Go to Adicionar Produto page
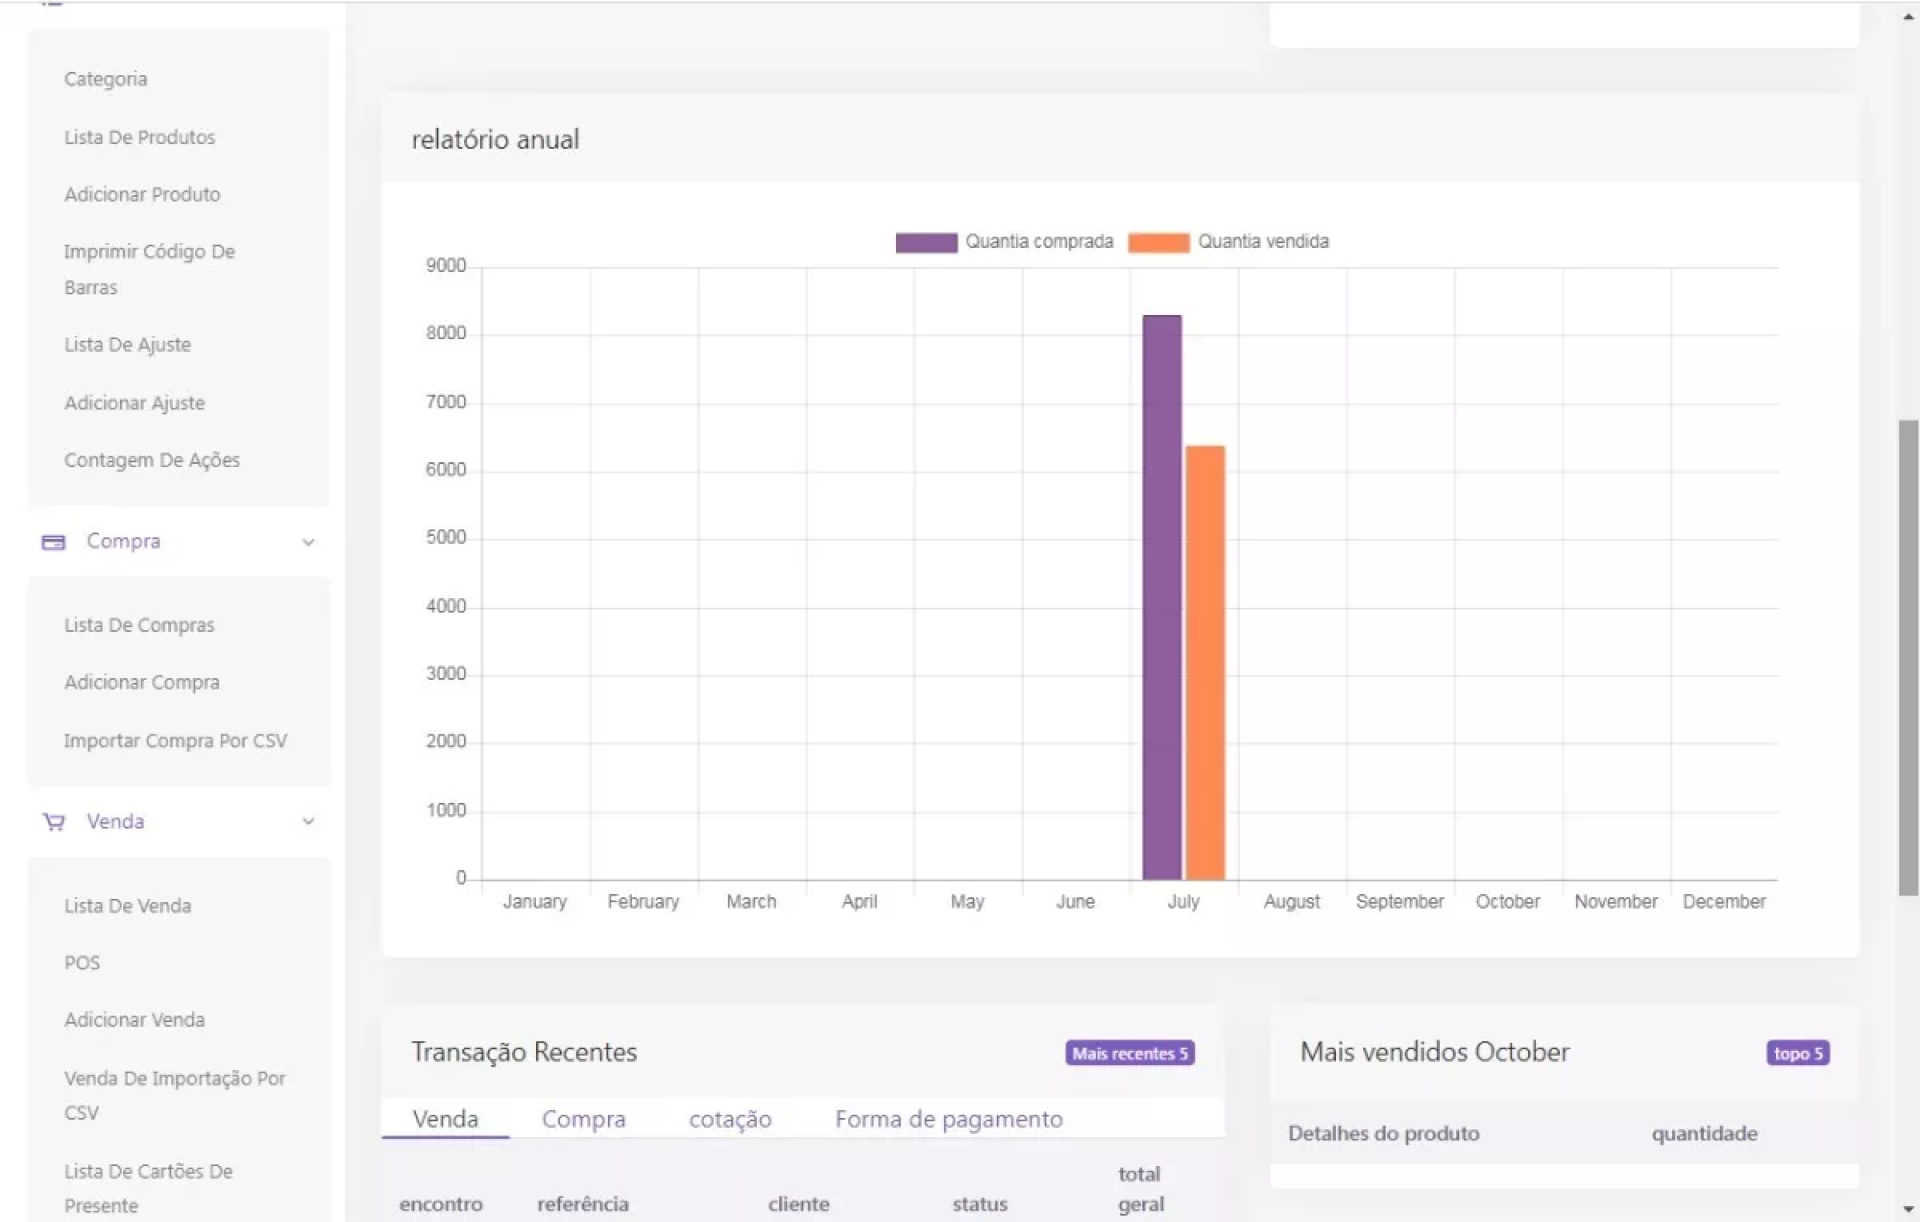The image size is (1920, 1222). point(142,194)
